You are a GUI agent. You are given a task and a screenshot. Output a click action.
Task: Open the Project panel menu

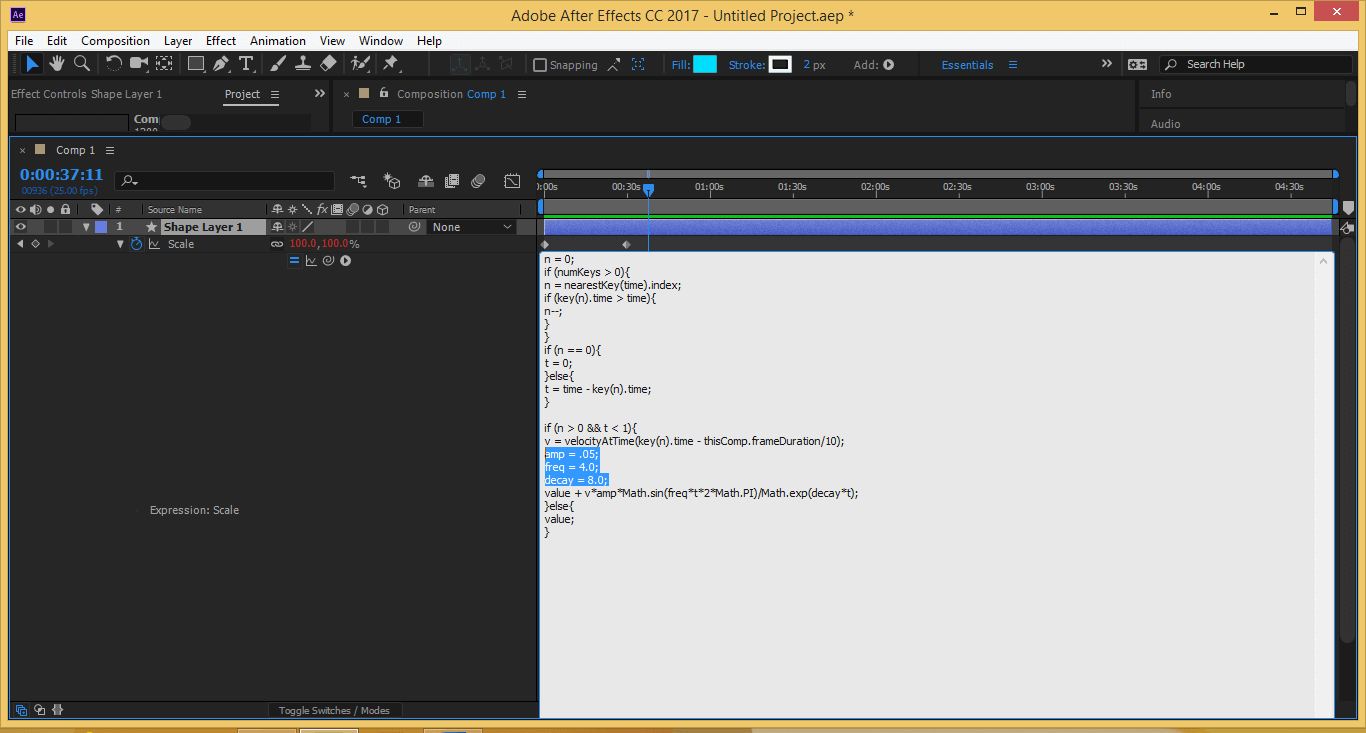point(275,94)
